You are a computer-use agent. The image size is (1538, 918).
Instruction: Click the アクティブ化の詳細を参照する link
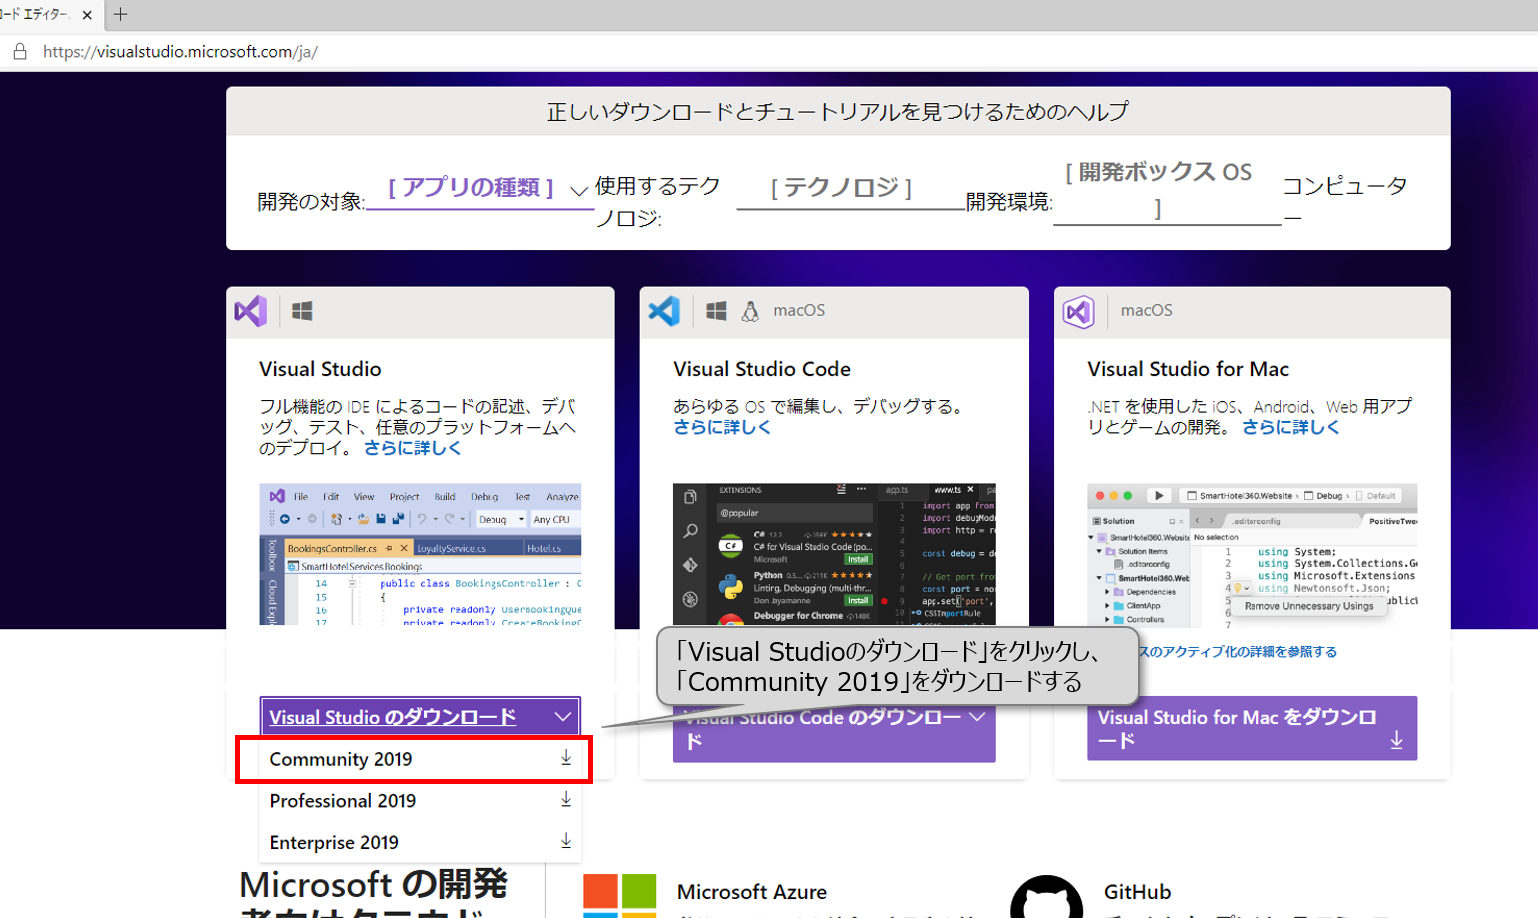(x=1238, y=652)
